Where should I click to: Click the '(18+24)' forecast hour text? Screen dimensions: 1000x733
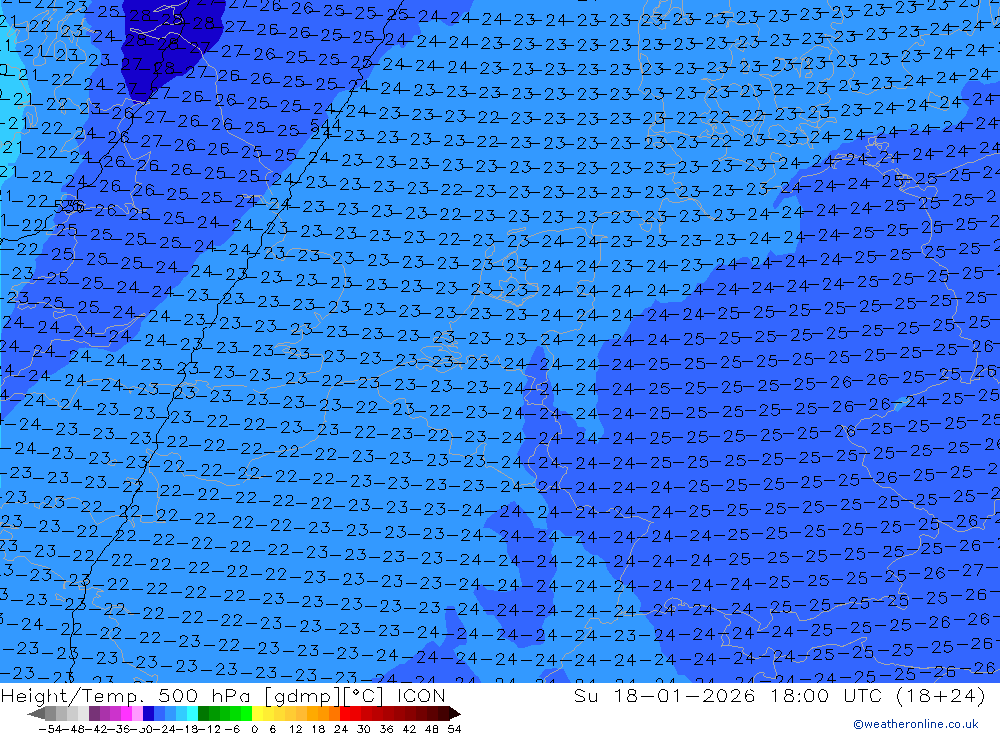click(x=940, y=695)
